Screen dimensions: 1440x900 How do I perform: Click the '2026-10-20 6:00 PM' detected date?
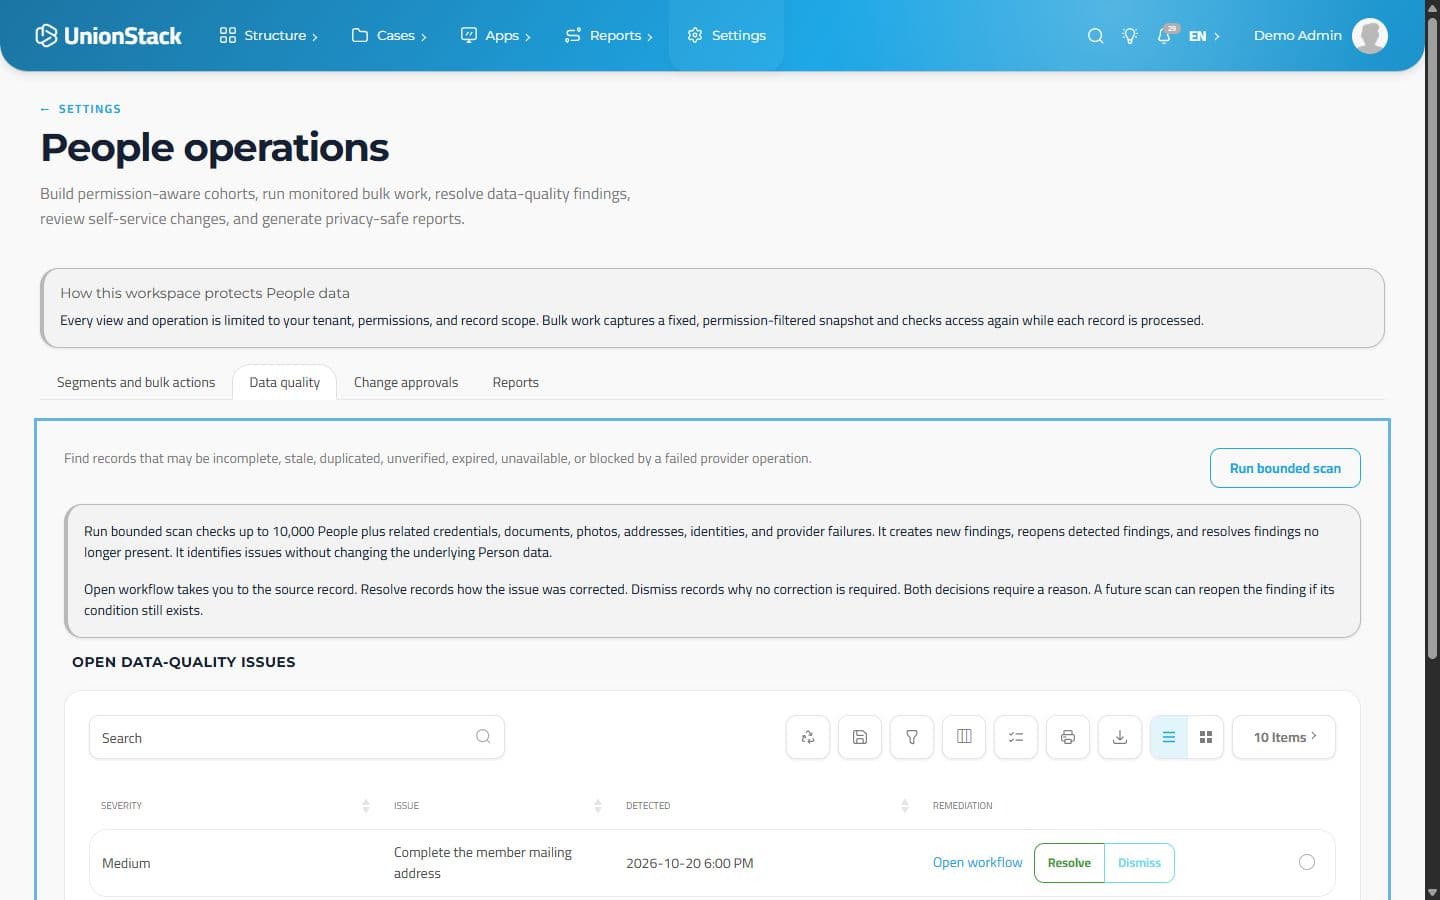click(x=690, y=863)
